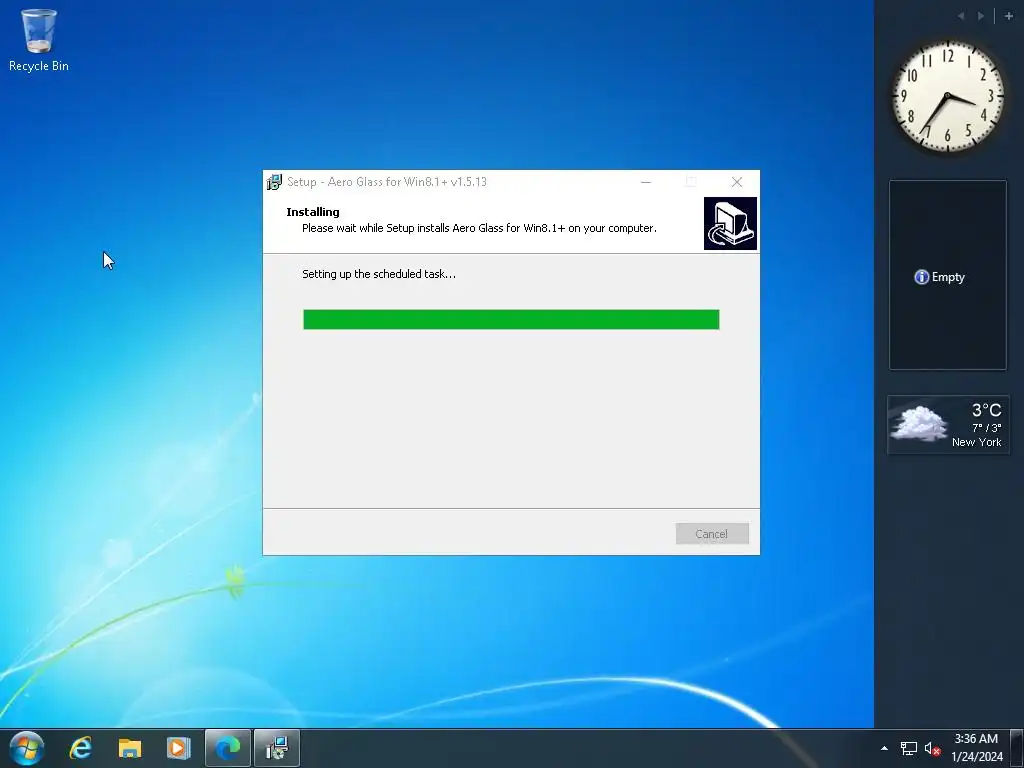
Task: Click the Setup window title text
Action: click(x=387, y=182)
